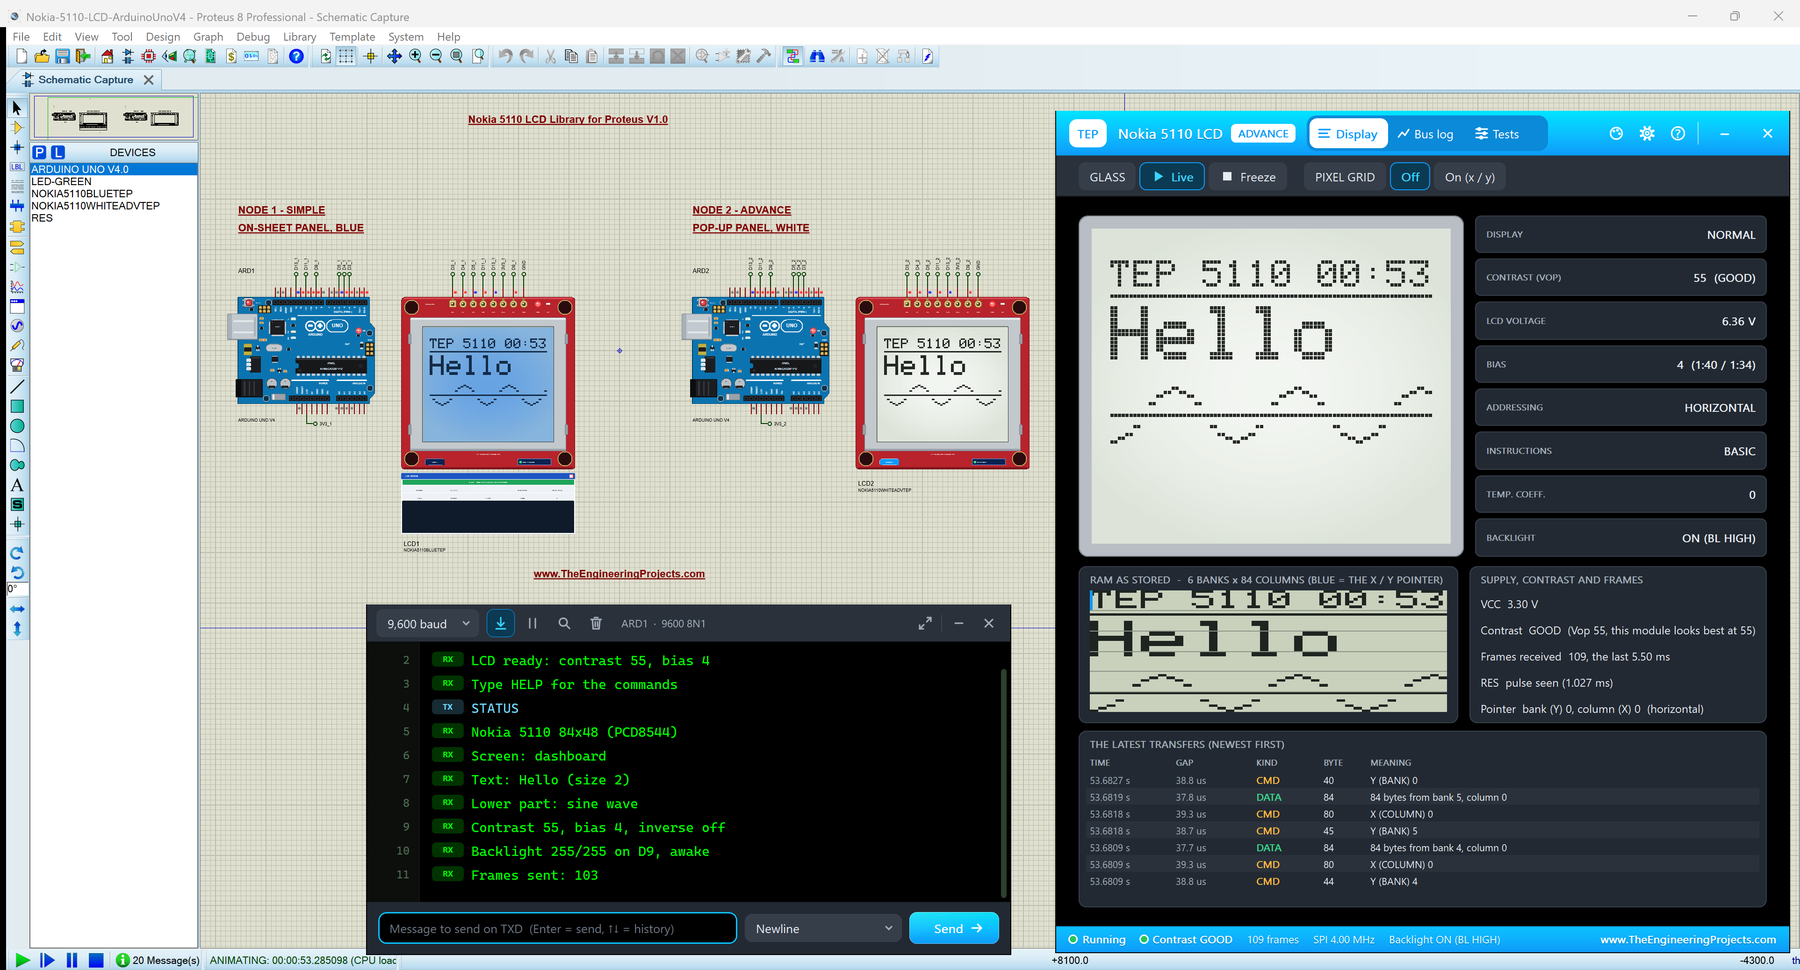Click the terminal search magnifier icon
Viewport: 1800px width, 970px height.
click(564, 623)
